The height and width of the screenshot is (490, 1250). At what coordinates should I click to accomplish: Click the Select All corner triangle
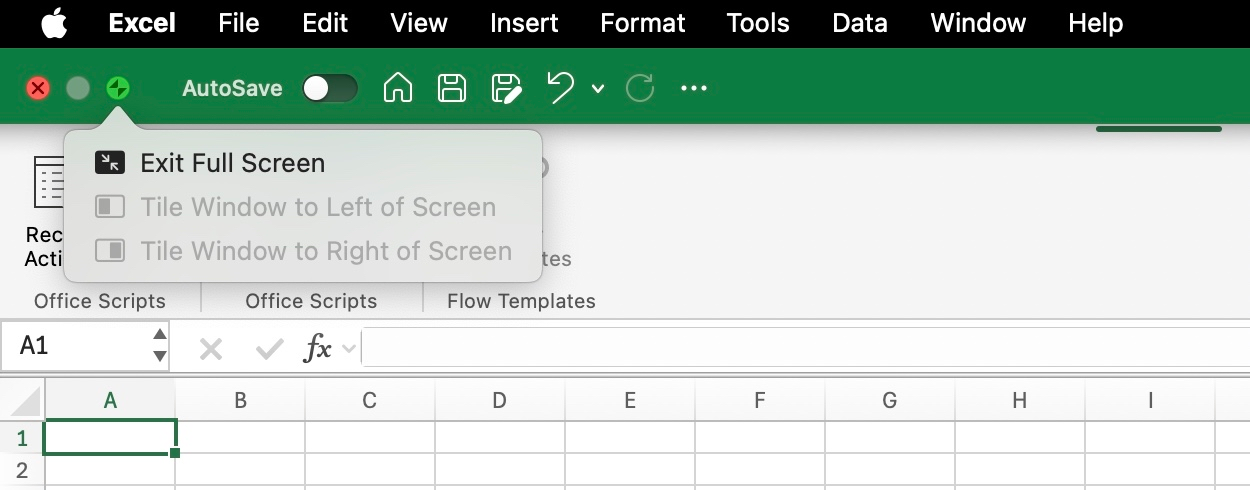pos(23,401)
